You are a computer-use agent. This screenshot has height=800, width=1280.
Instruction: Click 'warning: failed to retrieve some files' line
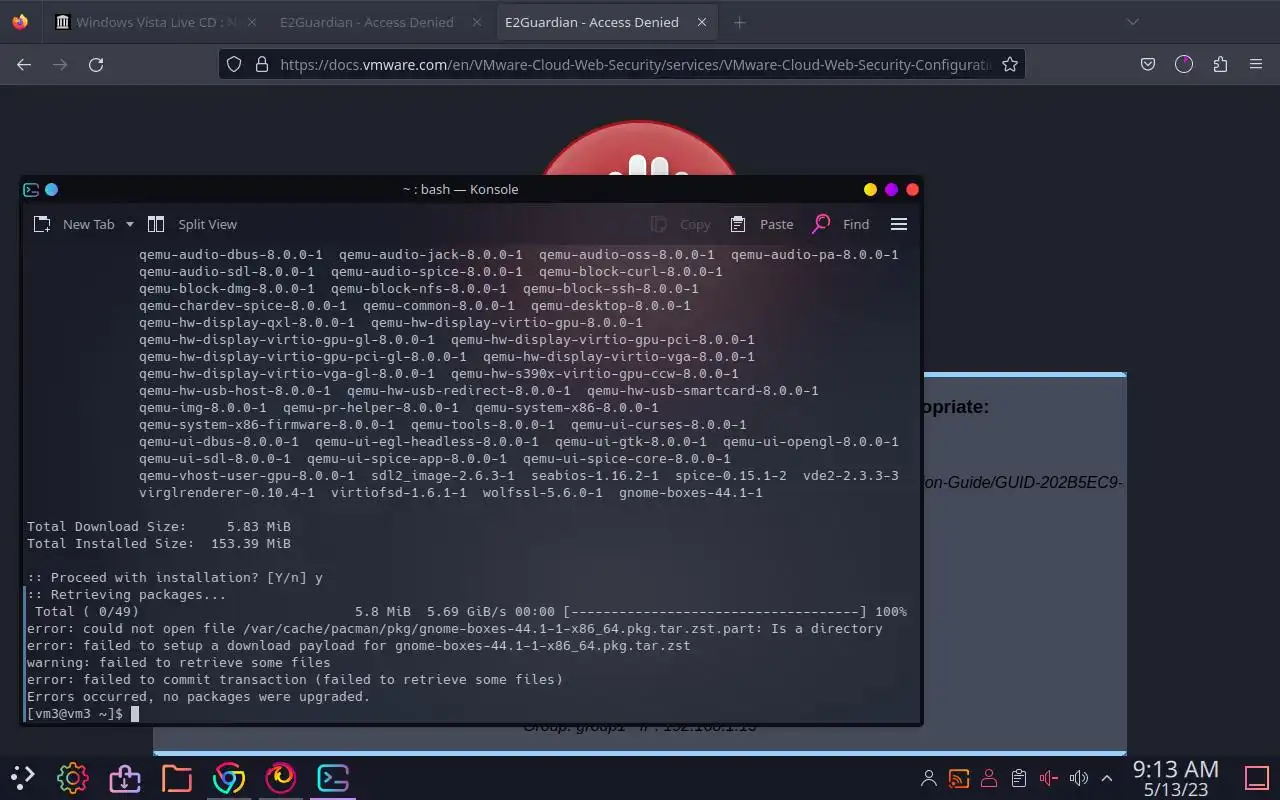point(178,662)
